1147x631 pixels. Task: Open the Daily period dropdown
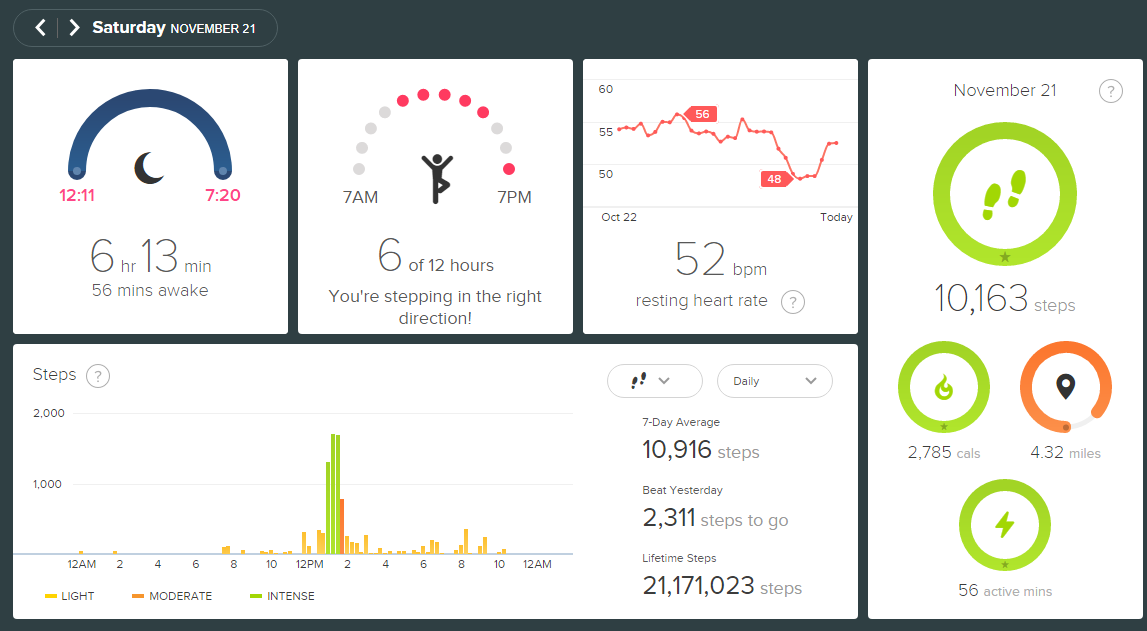pos(775,381)
